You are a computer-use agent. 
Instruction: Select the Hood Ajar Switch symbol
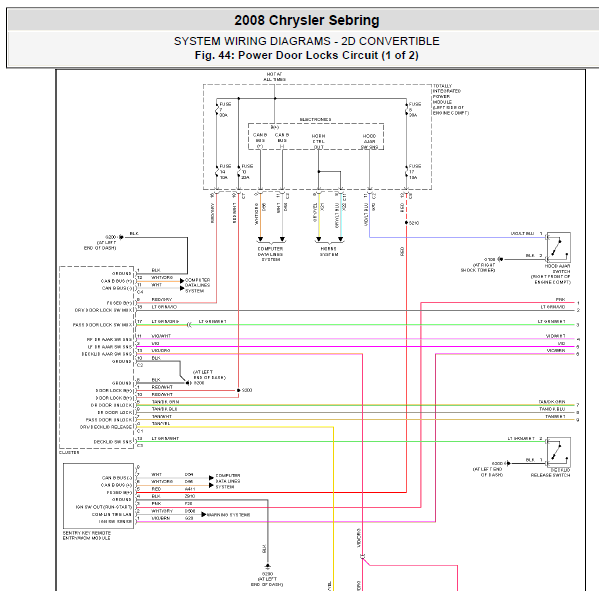pos(559,247)
